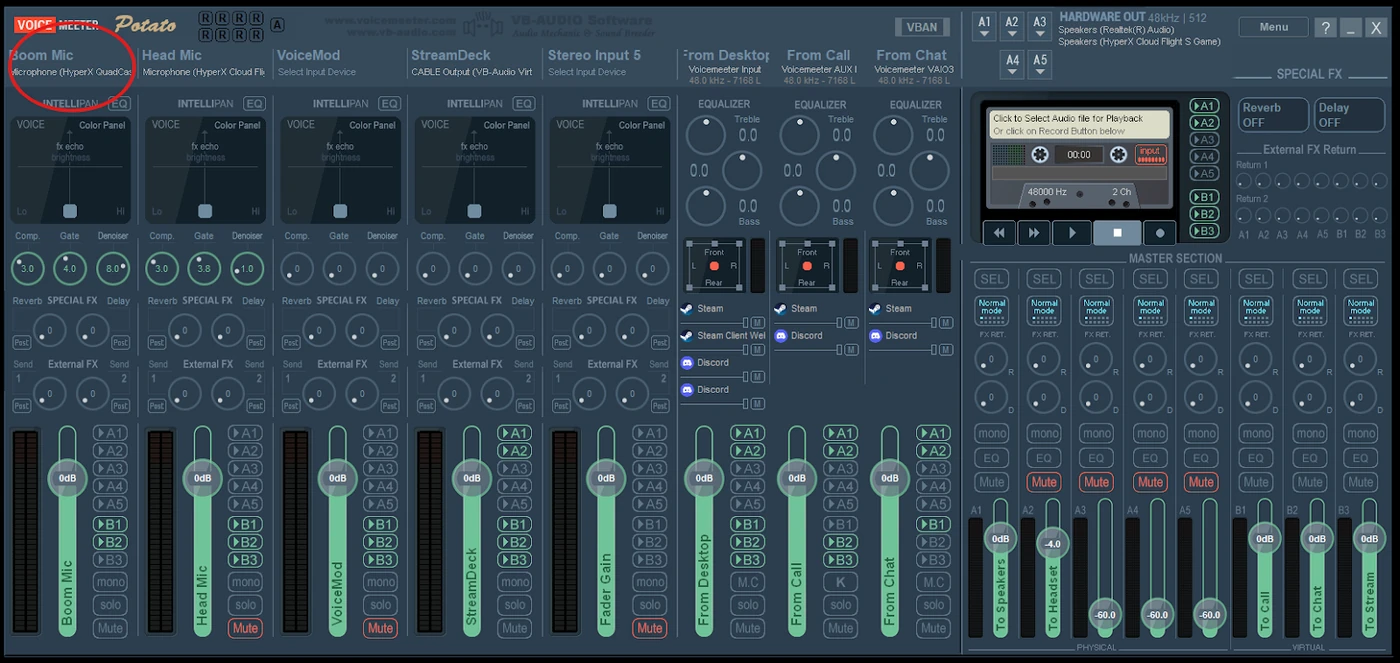
Task: Open help with the question mark button
Action: click(1324, 28)
